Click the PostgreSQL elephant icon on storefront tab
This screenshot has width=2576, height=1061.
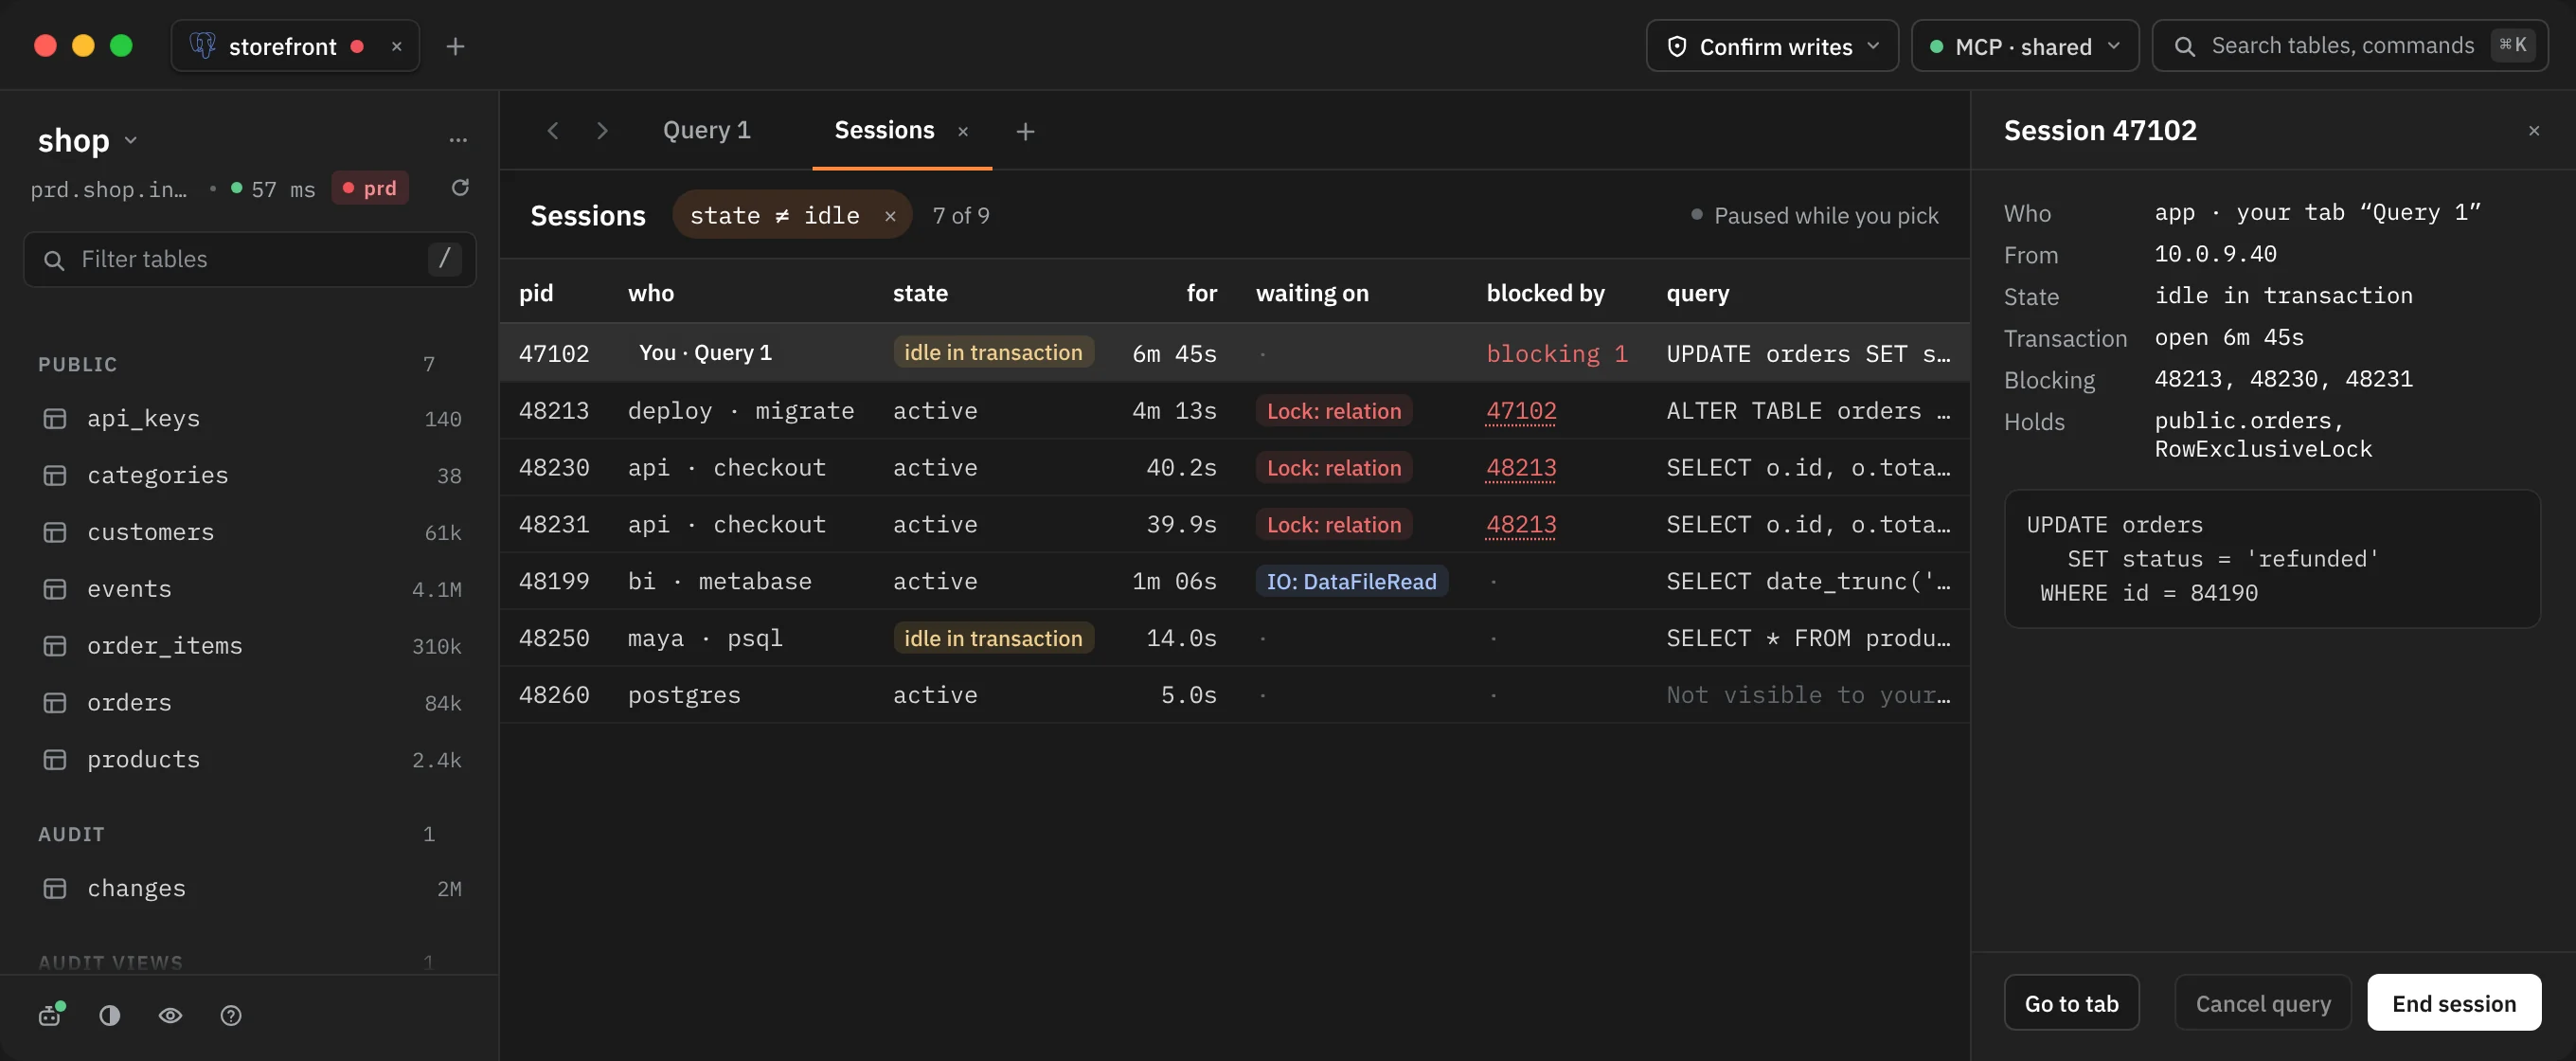(x=203, y=46)
